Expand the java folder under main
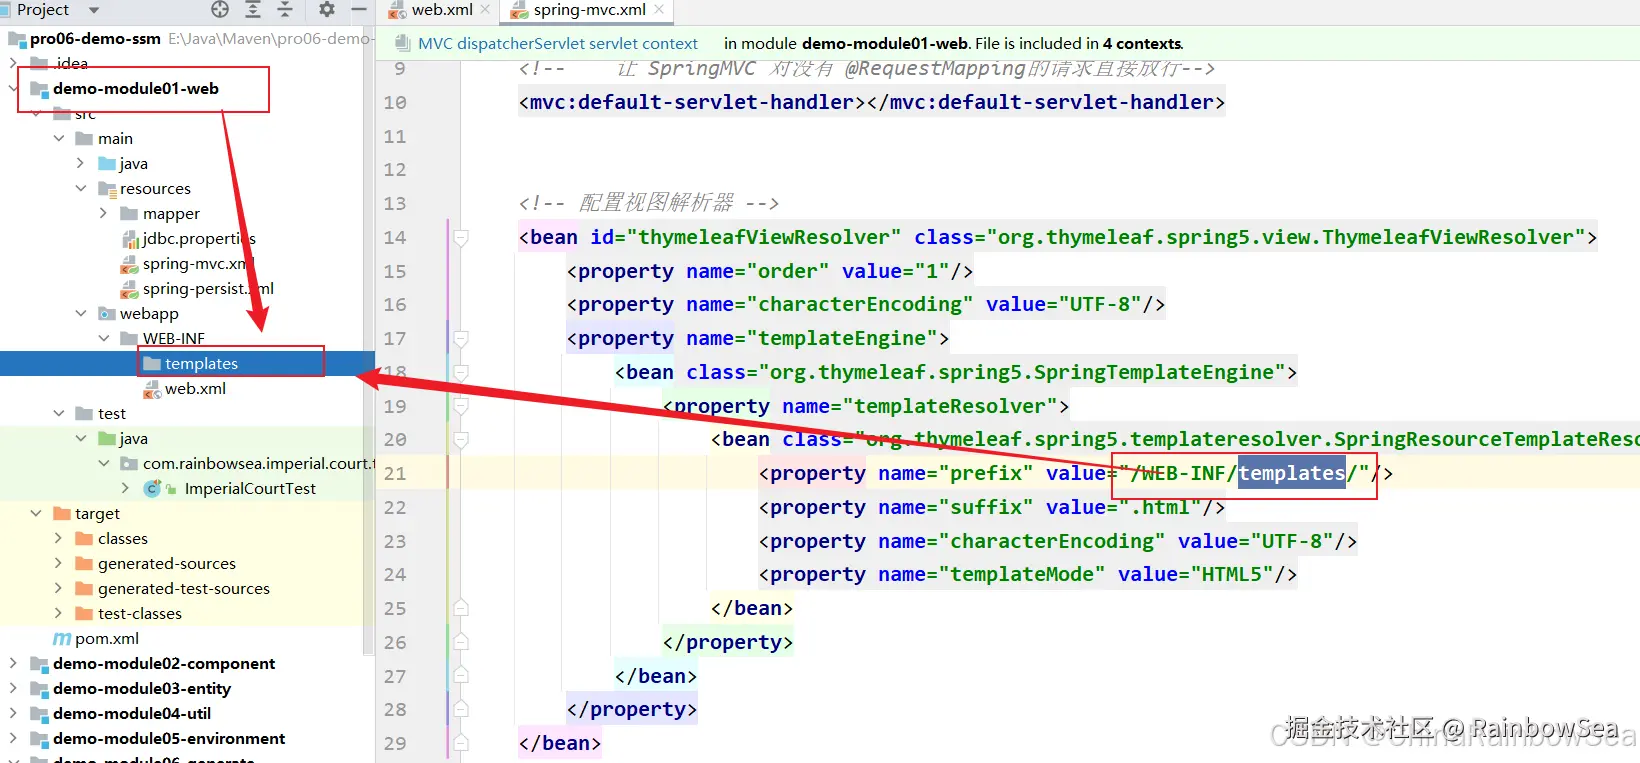 coord(81,164)
